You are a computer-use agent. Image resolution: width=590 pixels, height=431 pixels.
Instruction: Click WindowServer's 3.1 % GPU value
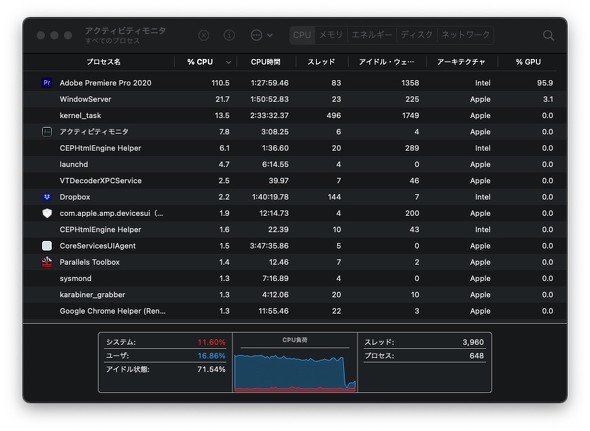(x=548, y=99)
